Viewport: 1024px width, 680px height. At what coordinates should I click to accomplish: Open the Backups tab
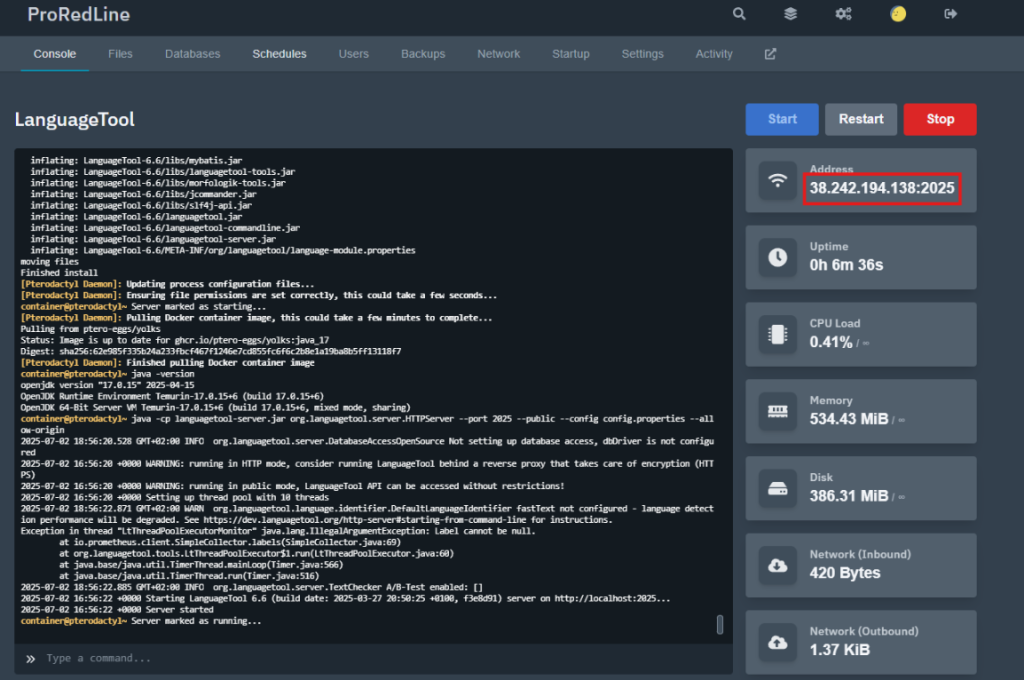(x=423, y=54)
